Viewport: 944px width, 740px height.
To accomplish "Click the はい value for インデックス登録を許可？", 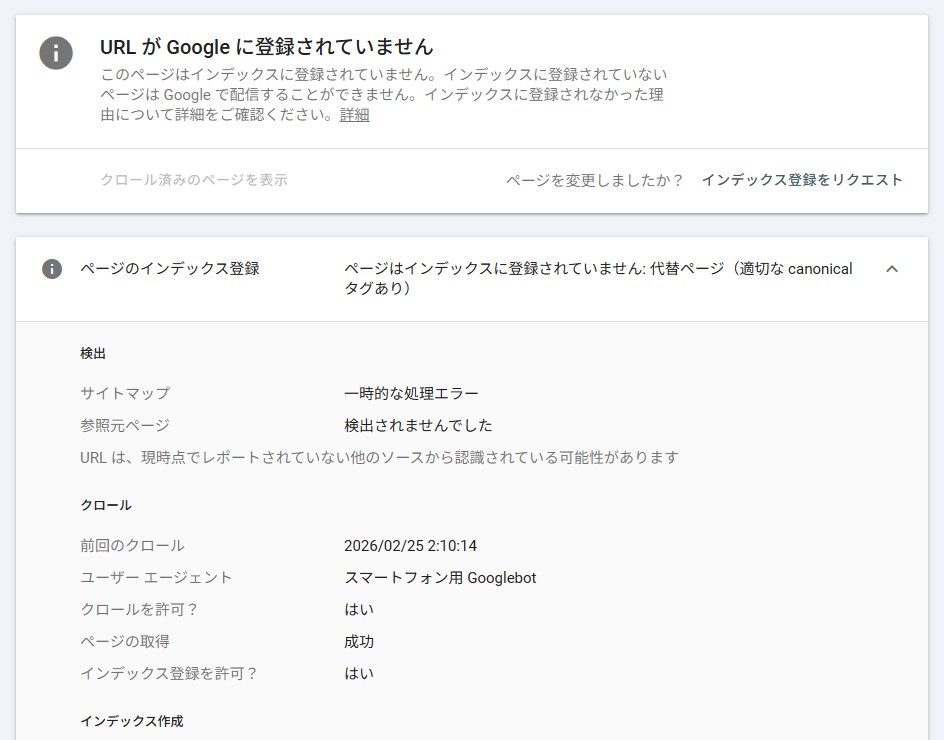I will (359, 673).
